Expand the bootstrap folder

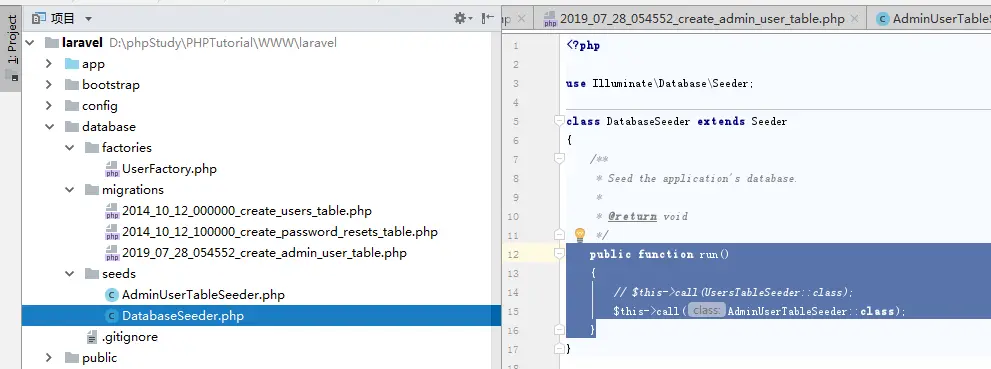[49, 85]
